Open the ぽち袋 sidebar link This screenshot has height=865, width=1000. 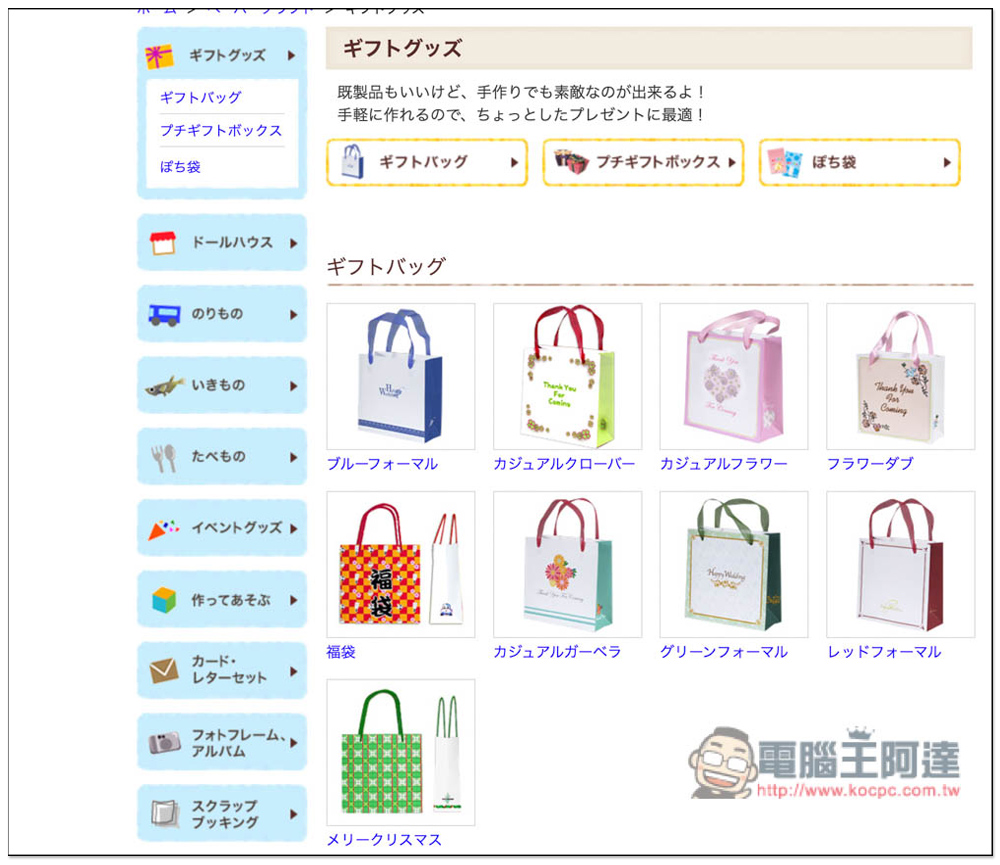(x=180, y=167)
